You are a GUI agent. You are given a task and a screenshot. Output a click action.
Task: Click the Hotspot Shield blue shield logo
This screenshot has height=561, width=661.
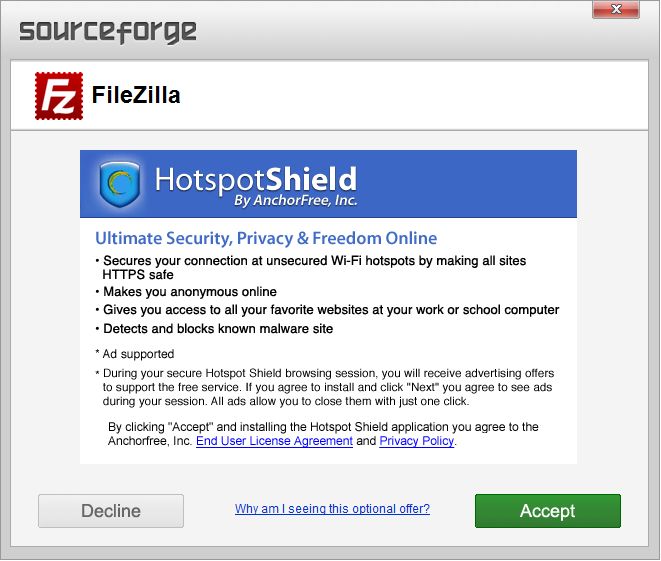point(120,184)
